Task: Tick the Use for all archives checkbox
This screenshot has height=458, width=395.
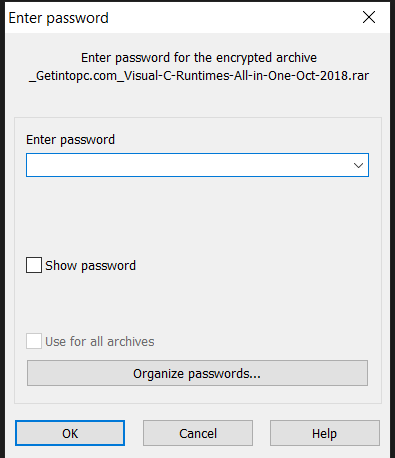Action: tap(34, 341)
